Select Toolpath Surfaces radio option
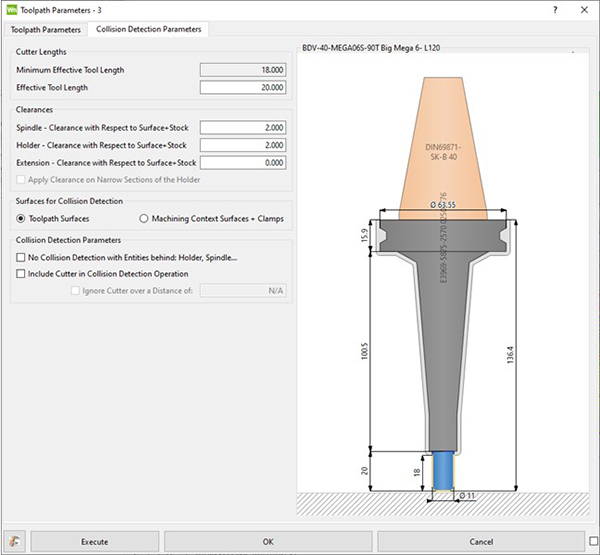 22,218
